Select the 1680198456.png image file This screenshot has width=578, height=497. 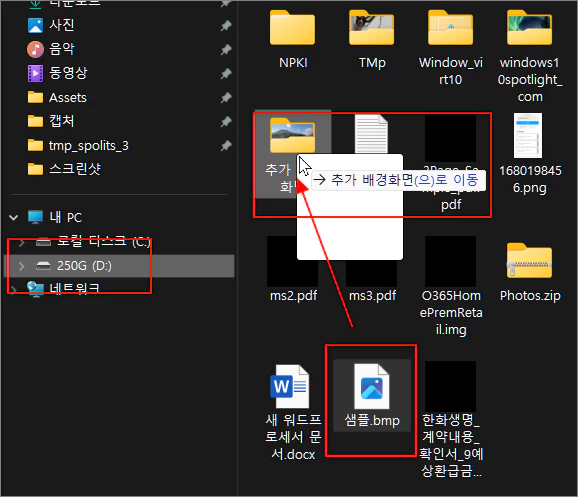(530, 154)
